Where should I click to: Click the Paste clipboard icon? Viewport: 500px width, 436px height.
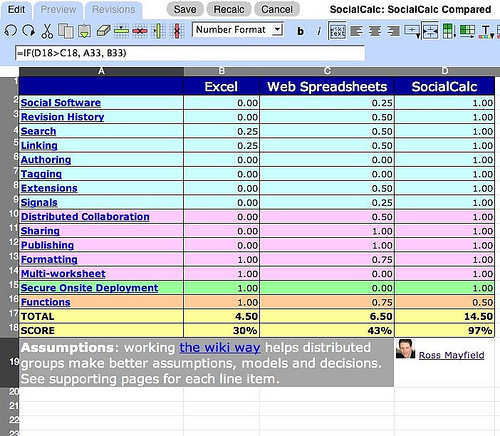[84, 31]
